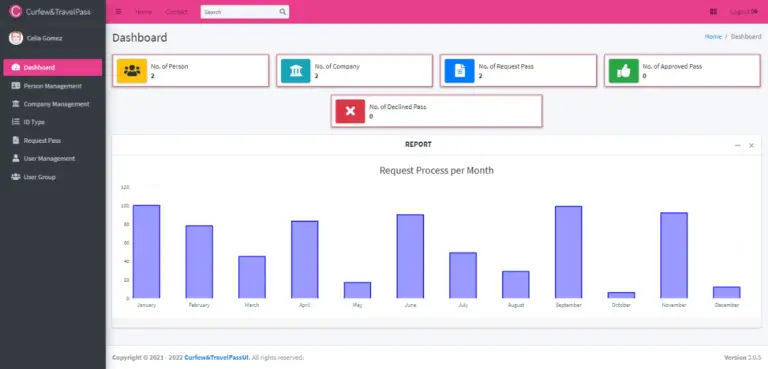Click the Celia Gomez username text
The width and height of the screenshot is (768, 369).
point(45,38)
